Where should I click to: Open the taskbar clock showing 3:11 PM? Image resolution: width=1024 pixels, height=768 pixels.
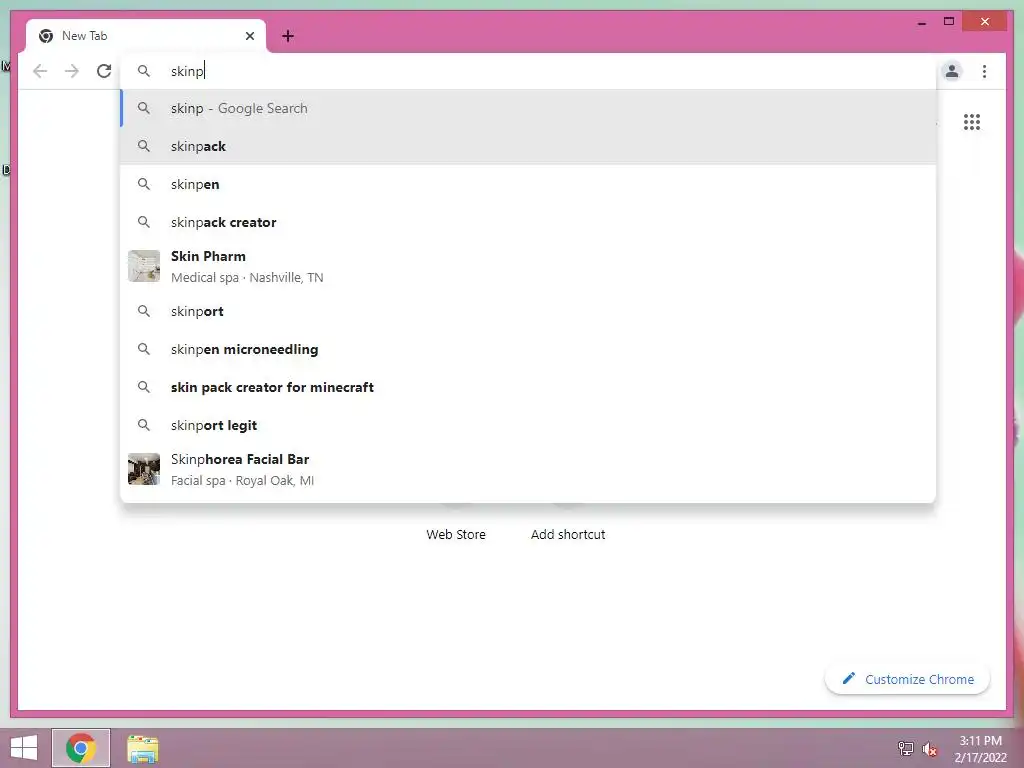pyautogui.click(x=980, y=749)
